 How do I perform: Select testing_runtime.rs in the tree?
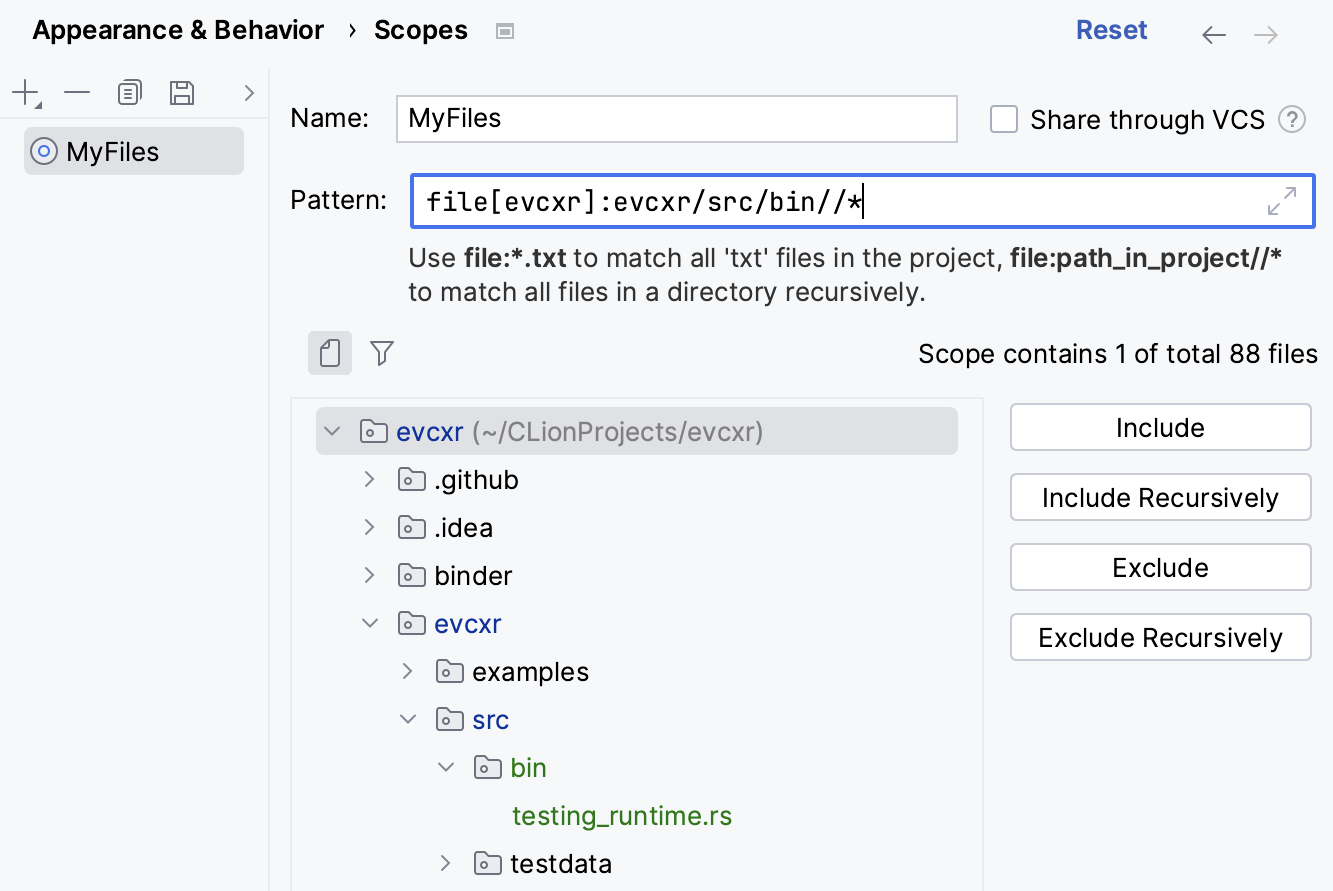click(x=622, y=816)
